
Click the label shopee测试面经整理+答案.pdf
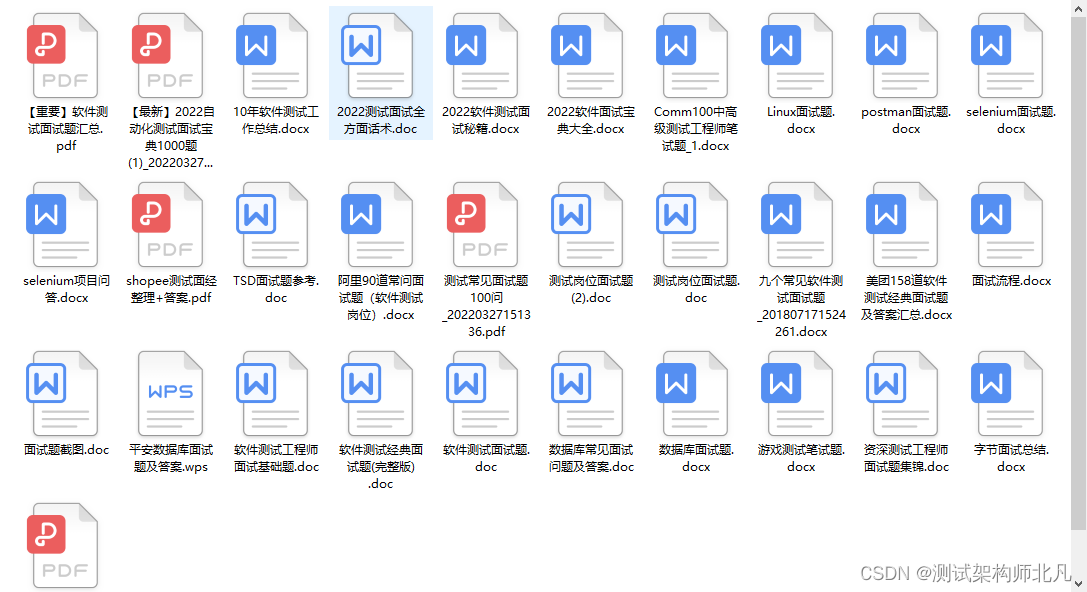(171, 289)
